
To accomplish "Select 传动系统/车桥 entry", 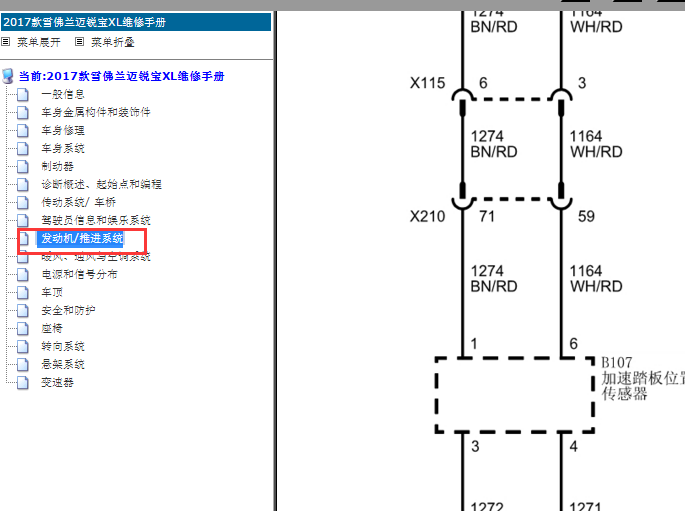I will pyautogui.click(x=79, y=202).
